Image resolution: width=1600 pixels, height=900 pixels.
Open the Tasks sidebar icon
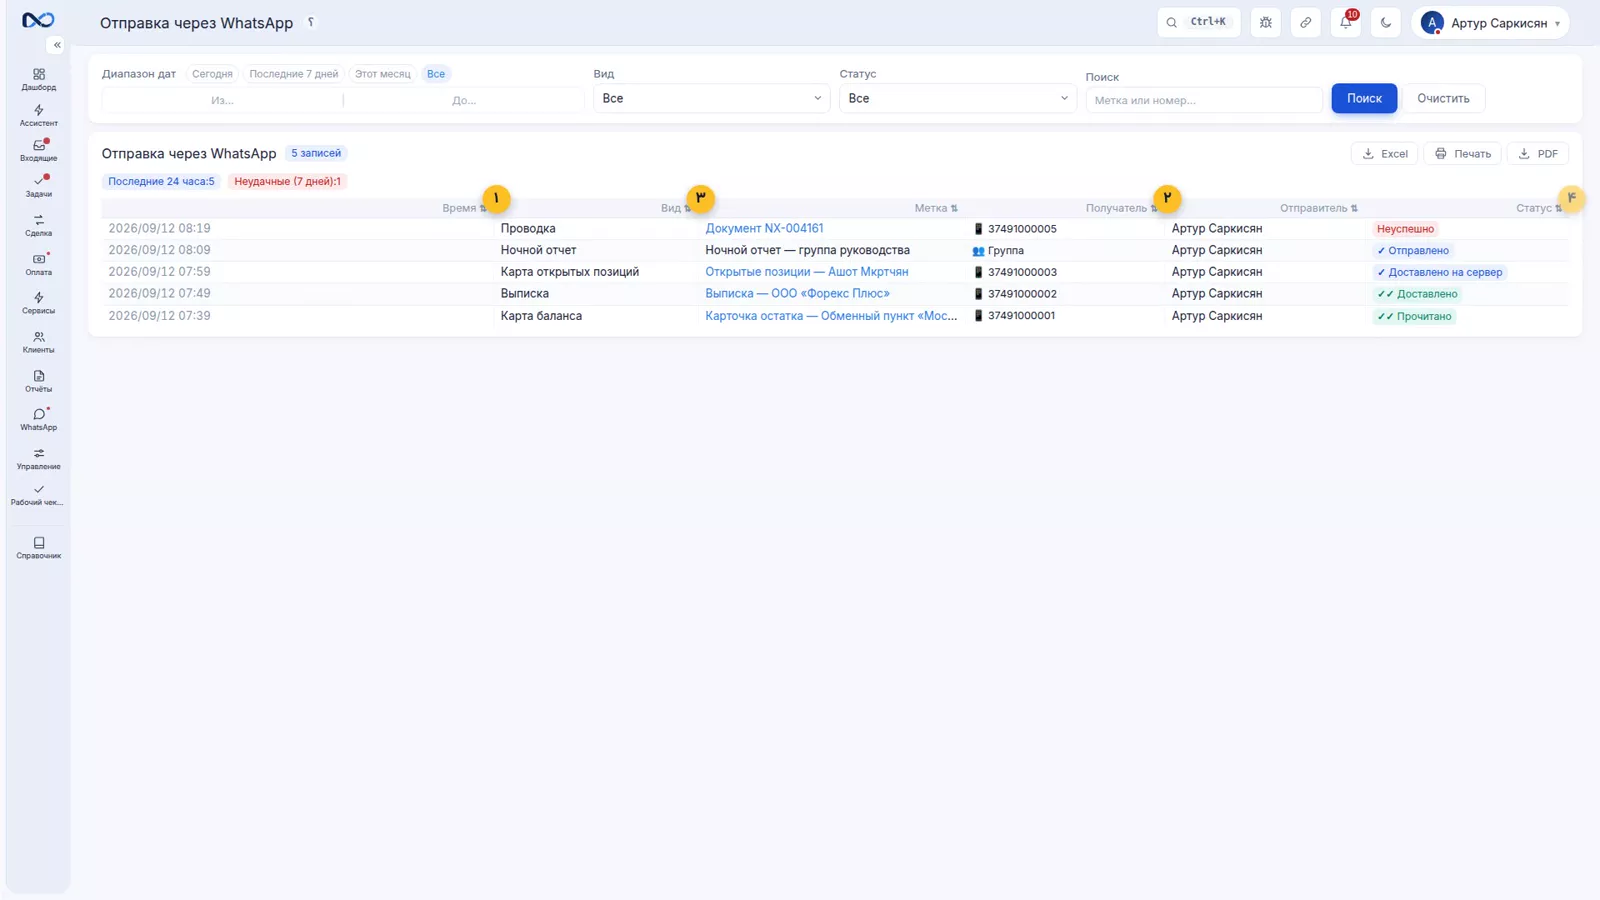coord(38,186)
